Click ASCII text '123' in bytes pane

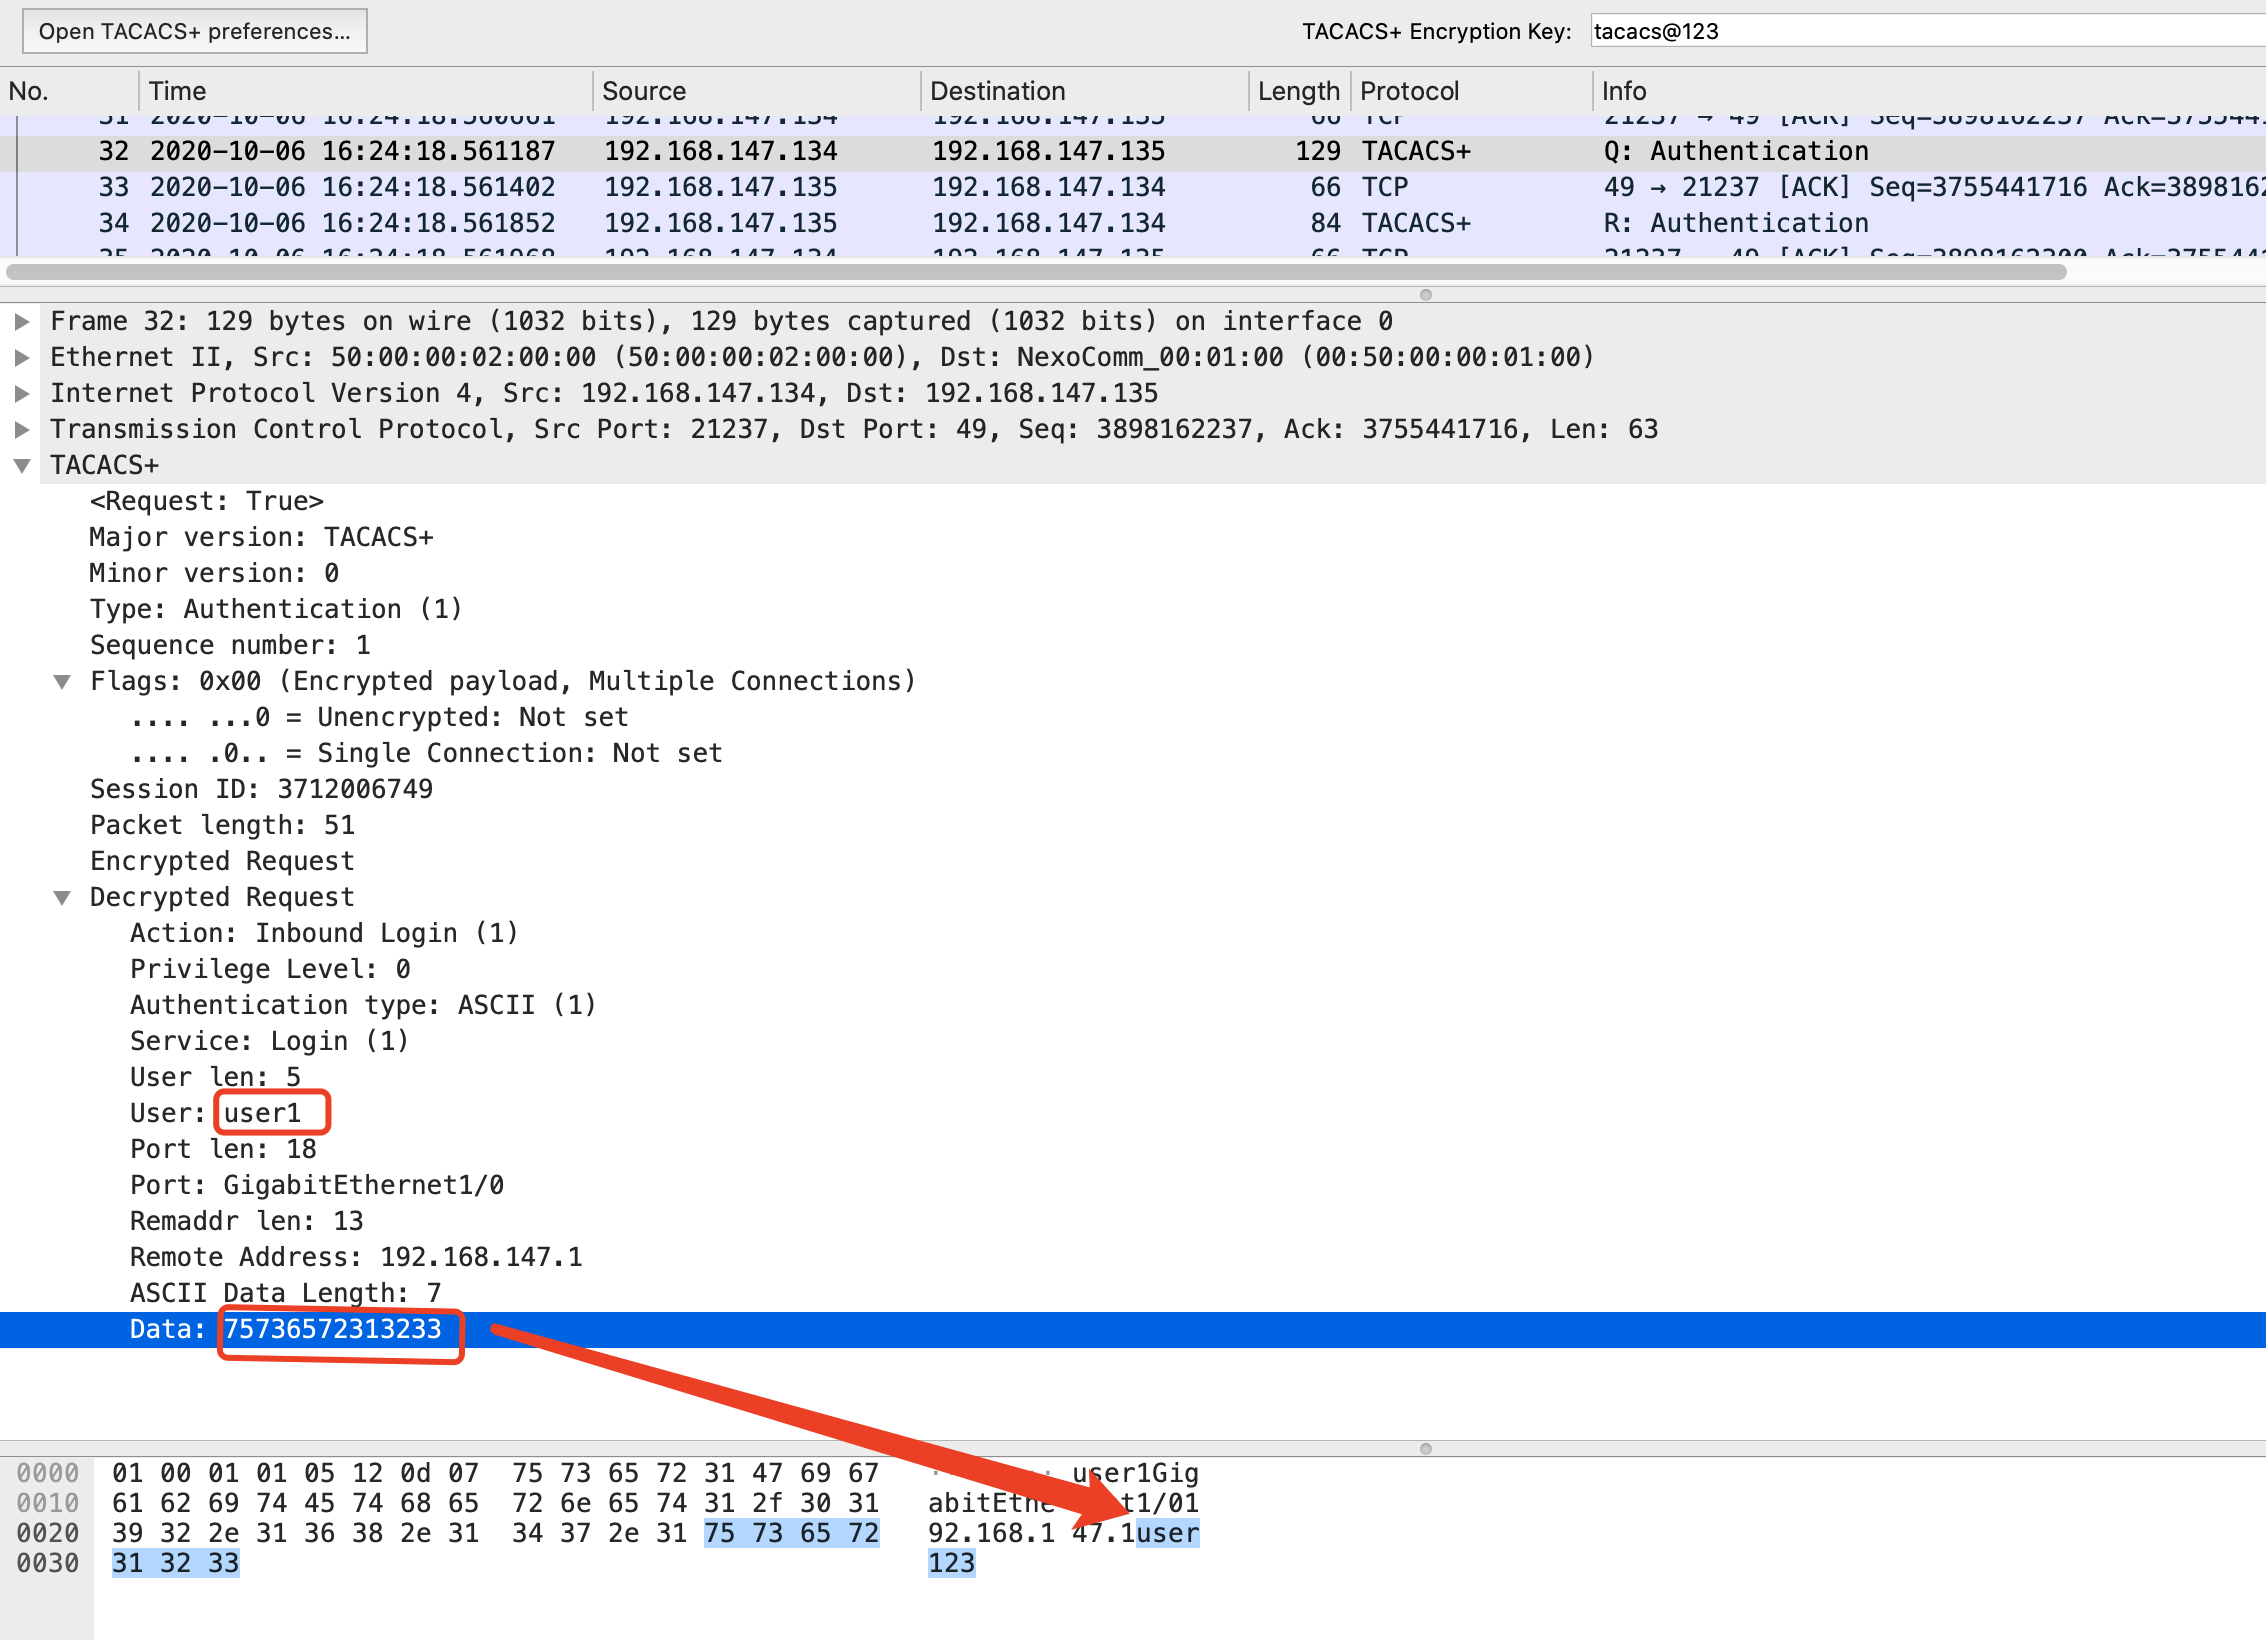coord(951,1563)
